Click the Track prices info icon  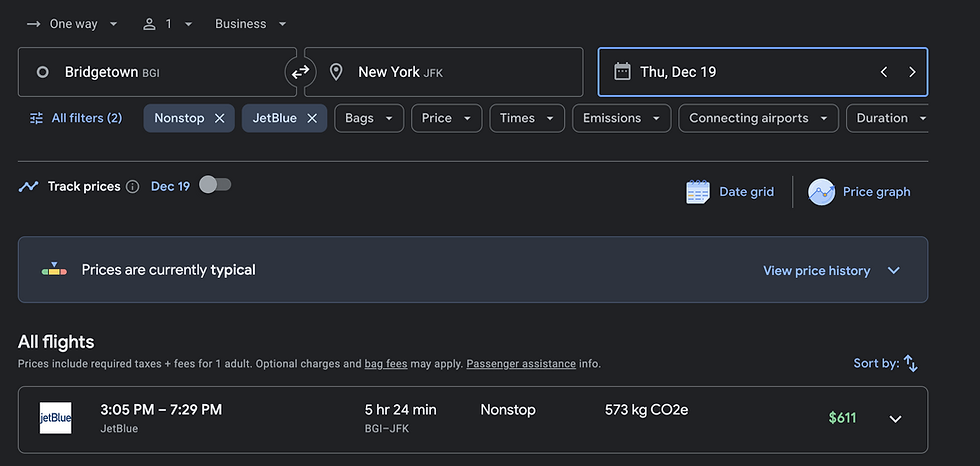pos(132,186)
